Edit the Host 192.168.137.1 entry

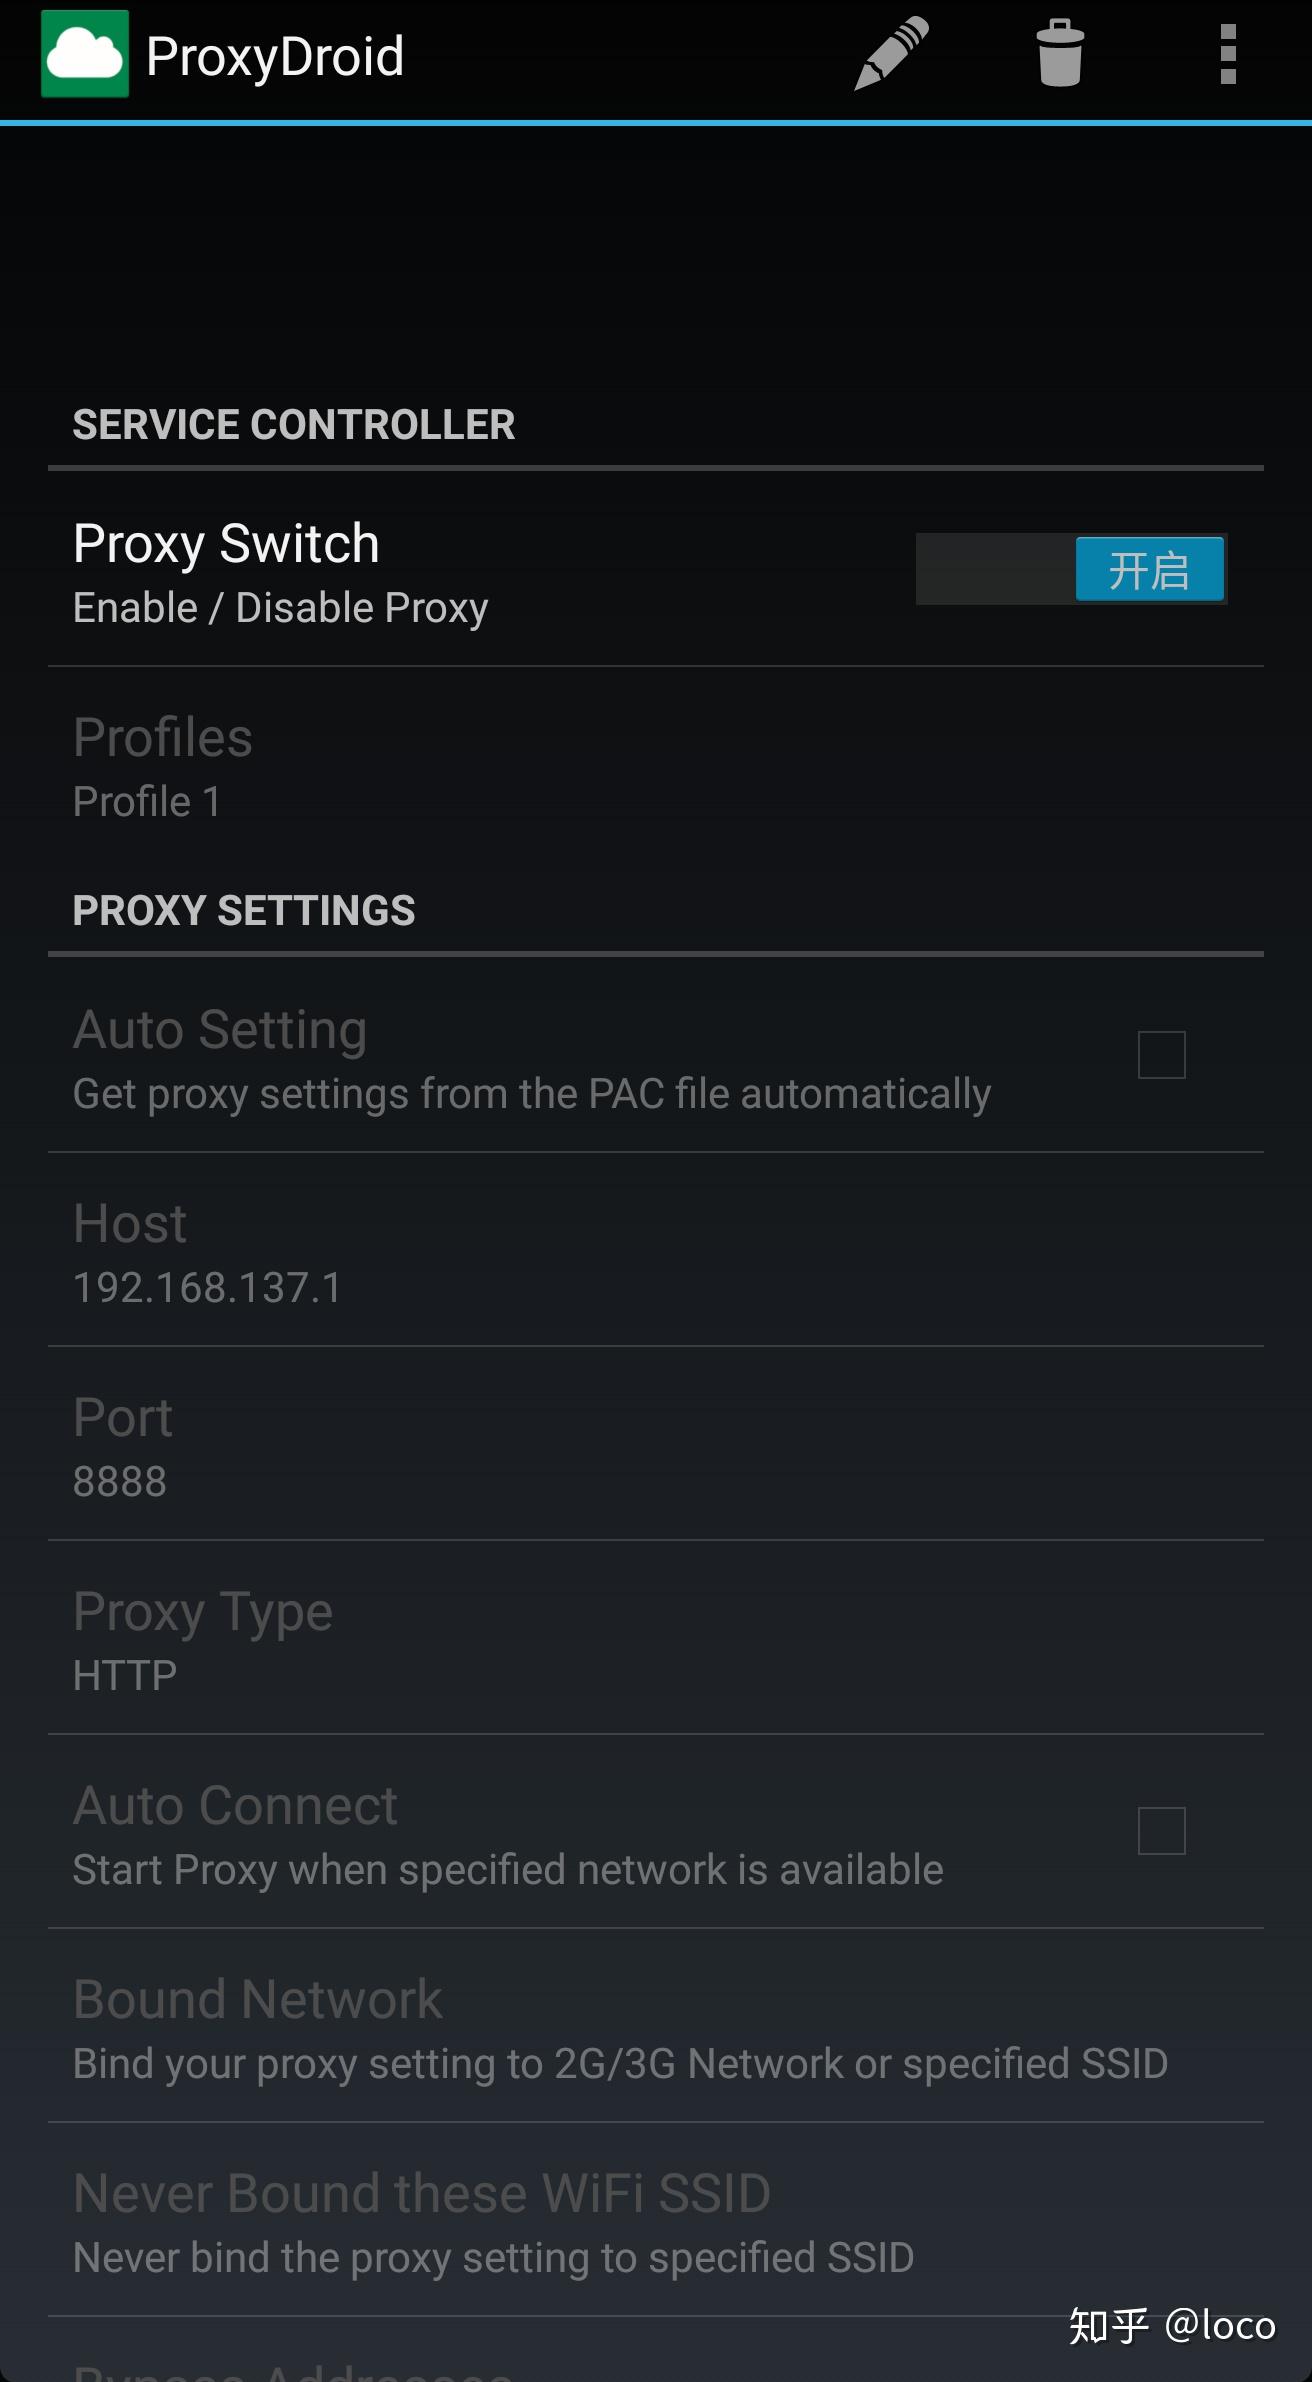pos(656,1250)
